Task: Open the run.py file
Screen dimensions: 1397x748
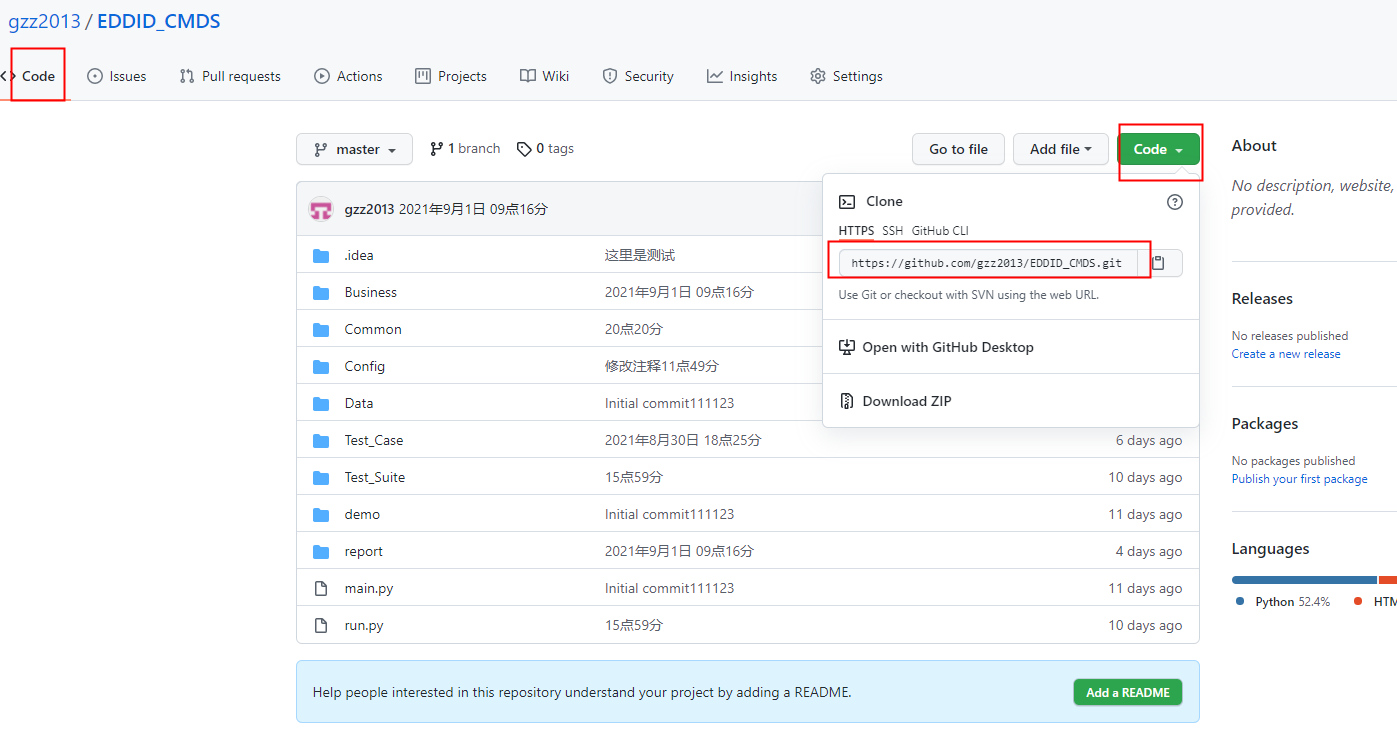Action: click(364, 625)
